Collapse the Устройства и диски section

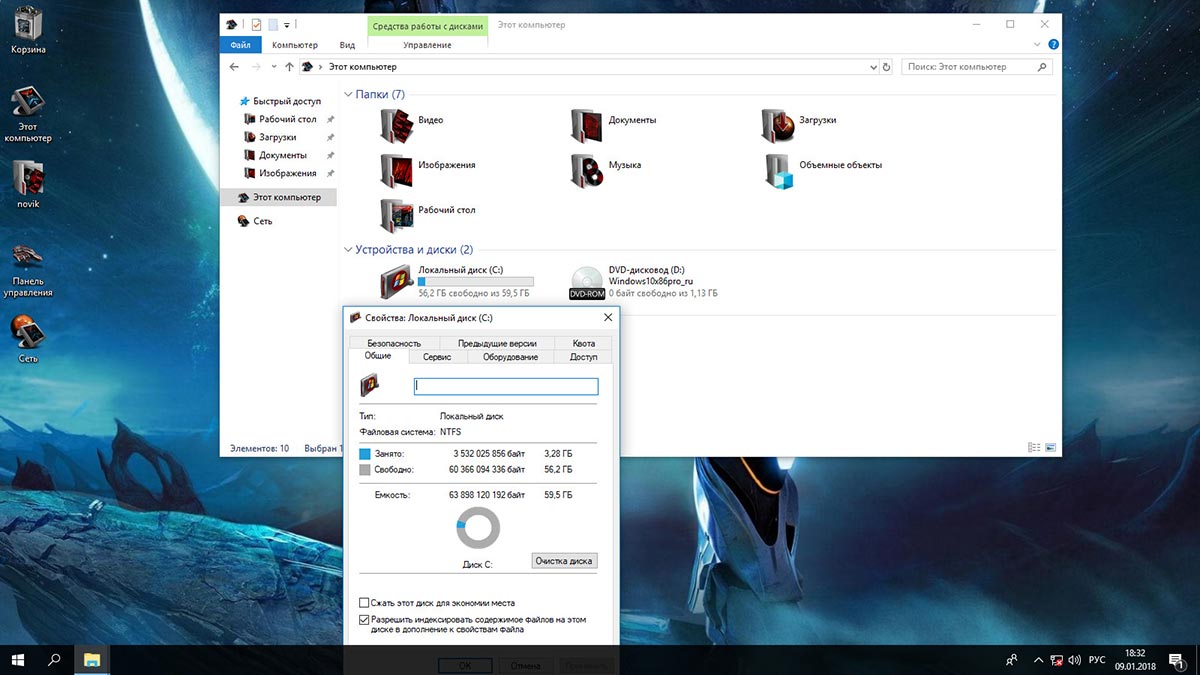(x=349, y=250)
